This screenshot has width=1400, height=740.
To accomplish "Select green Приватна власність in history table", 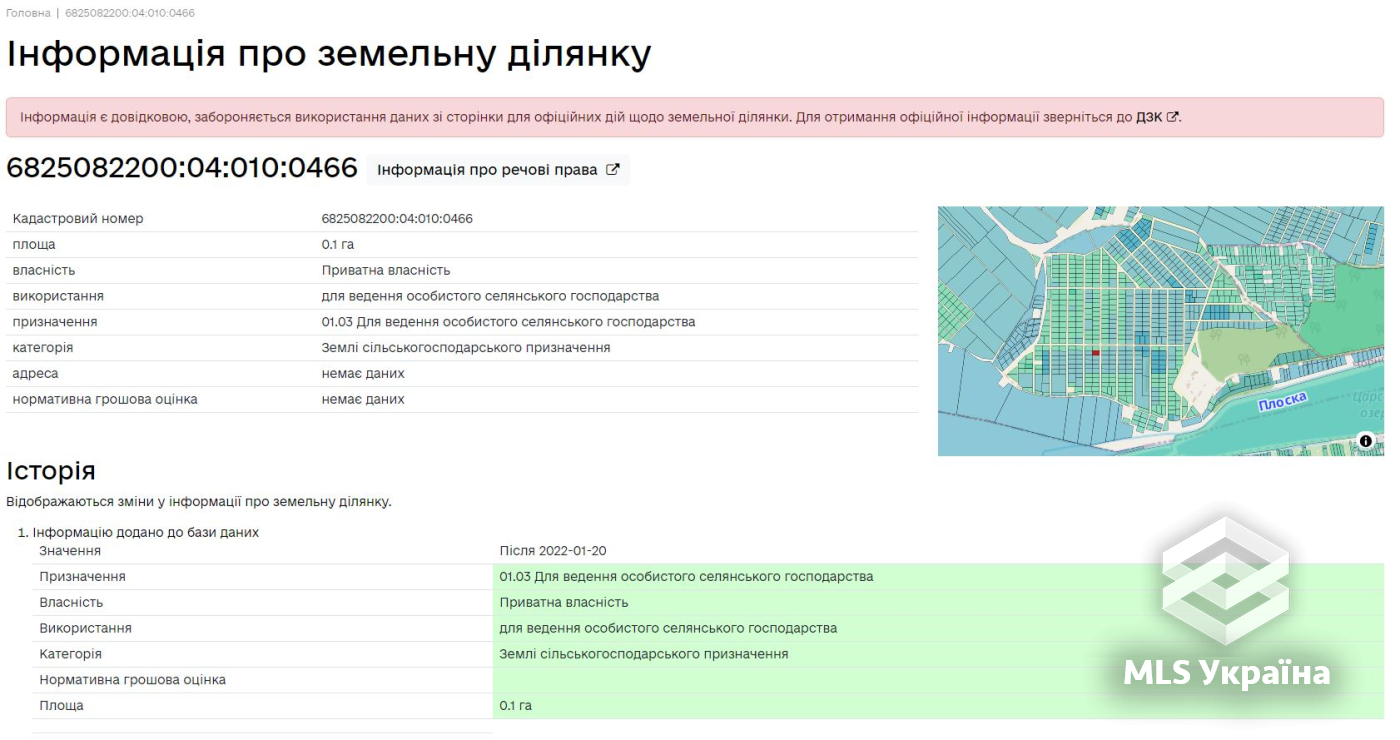I will 564,603.
